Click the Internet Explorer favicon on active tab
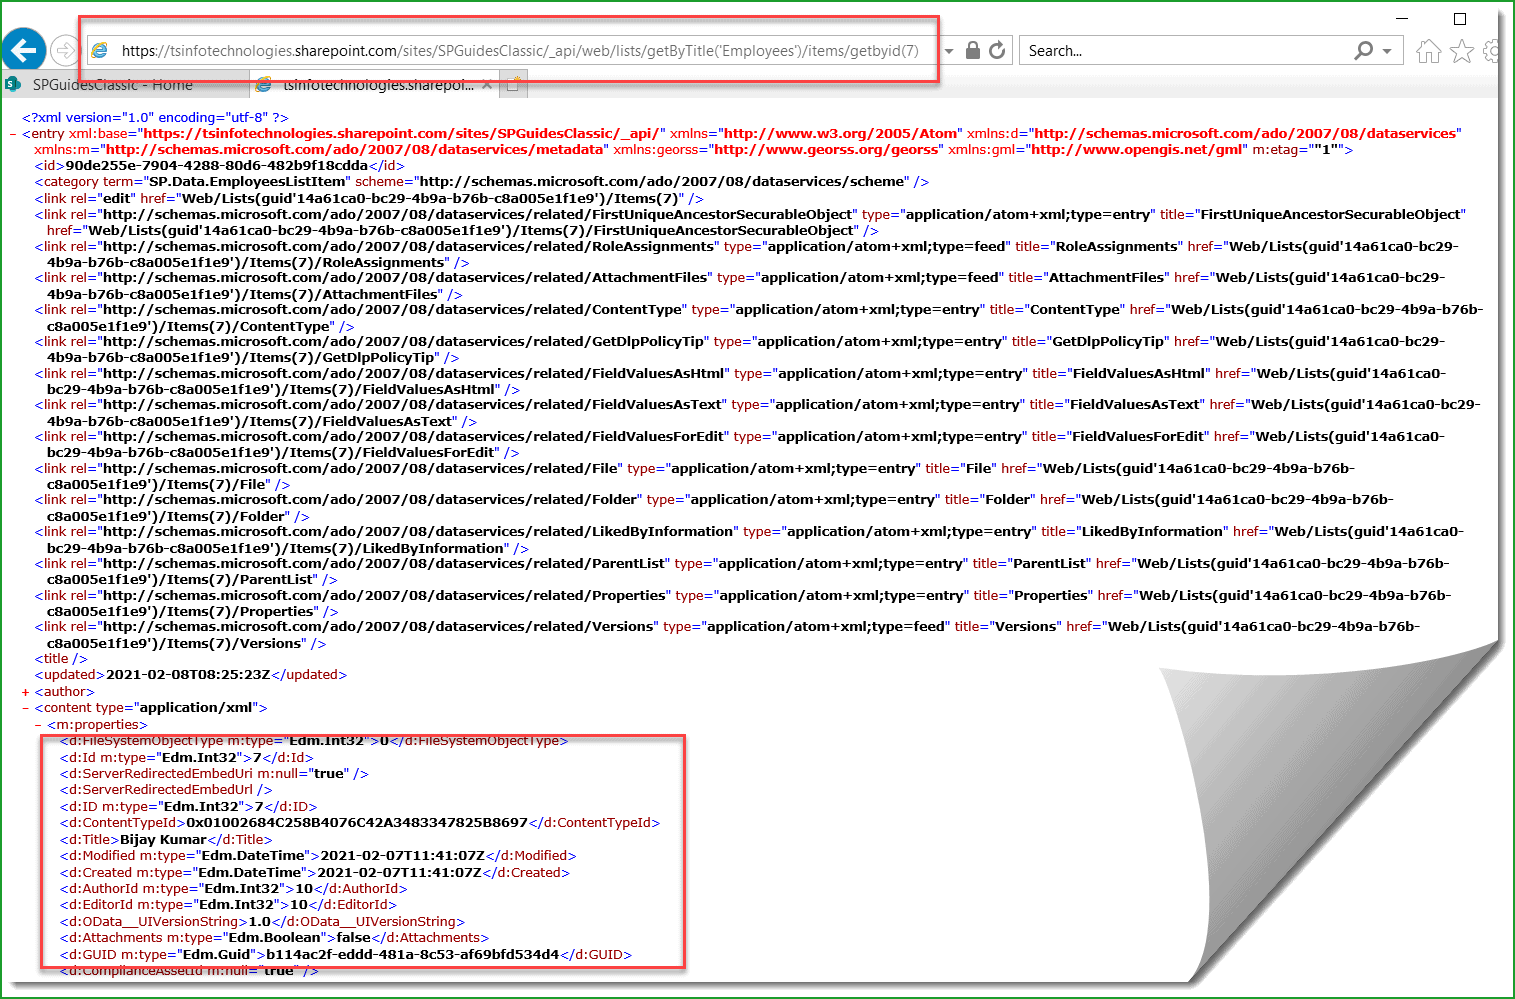This screenshot has height=999, width=1515. click(263, 85)
